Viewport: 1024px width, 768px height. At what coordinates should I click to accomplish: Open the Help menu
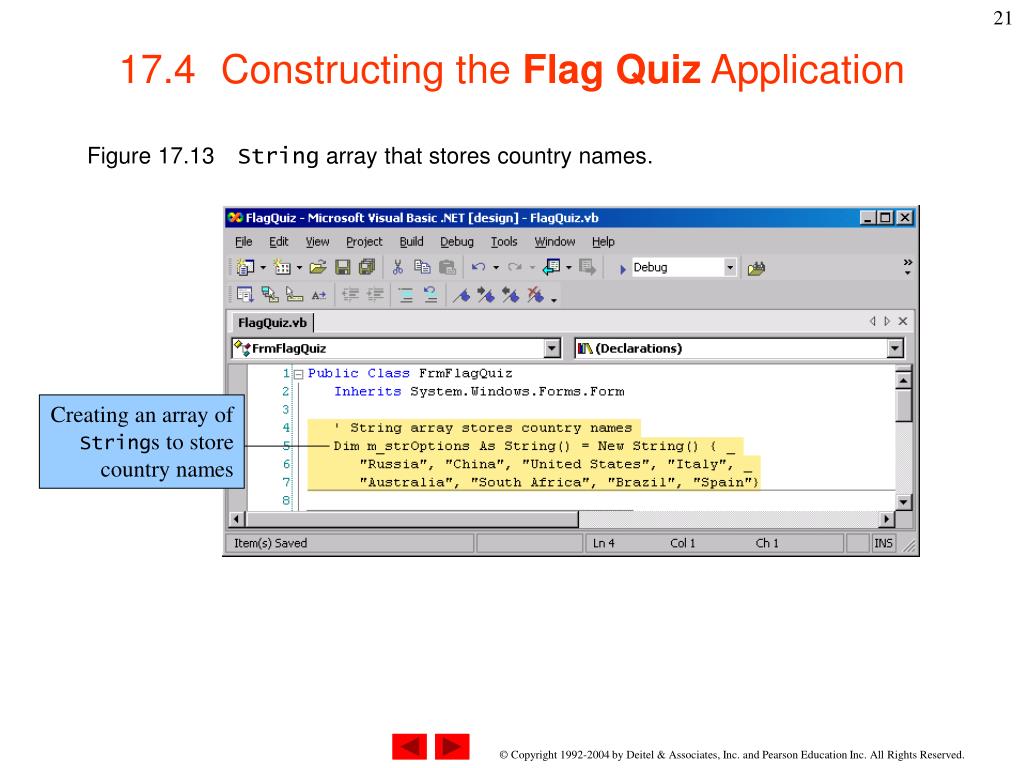point(603,242)
